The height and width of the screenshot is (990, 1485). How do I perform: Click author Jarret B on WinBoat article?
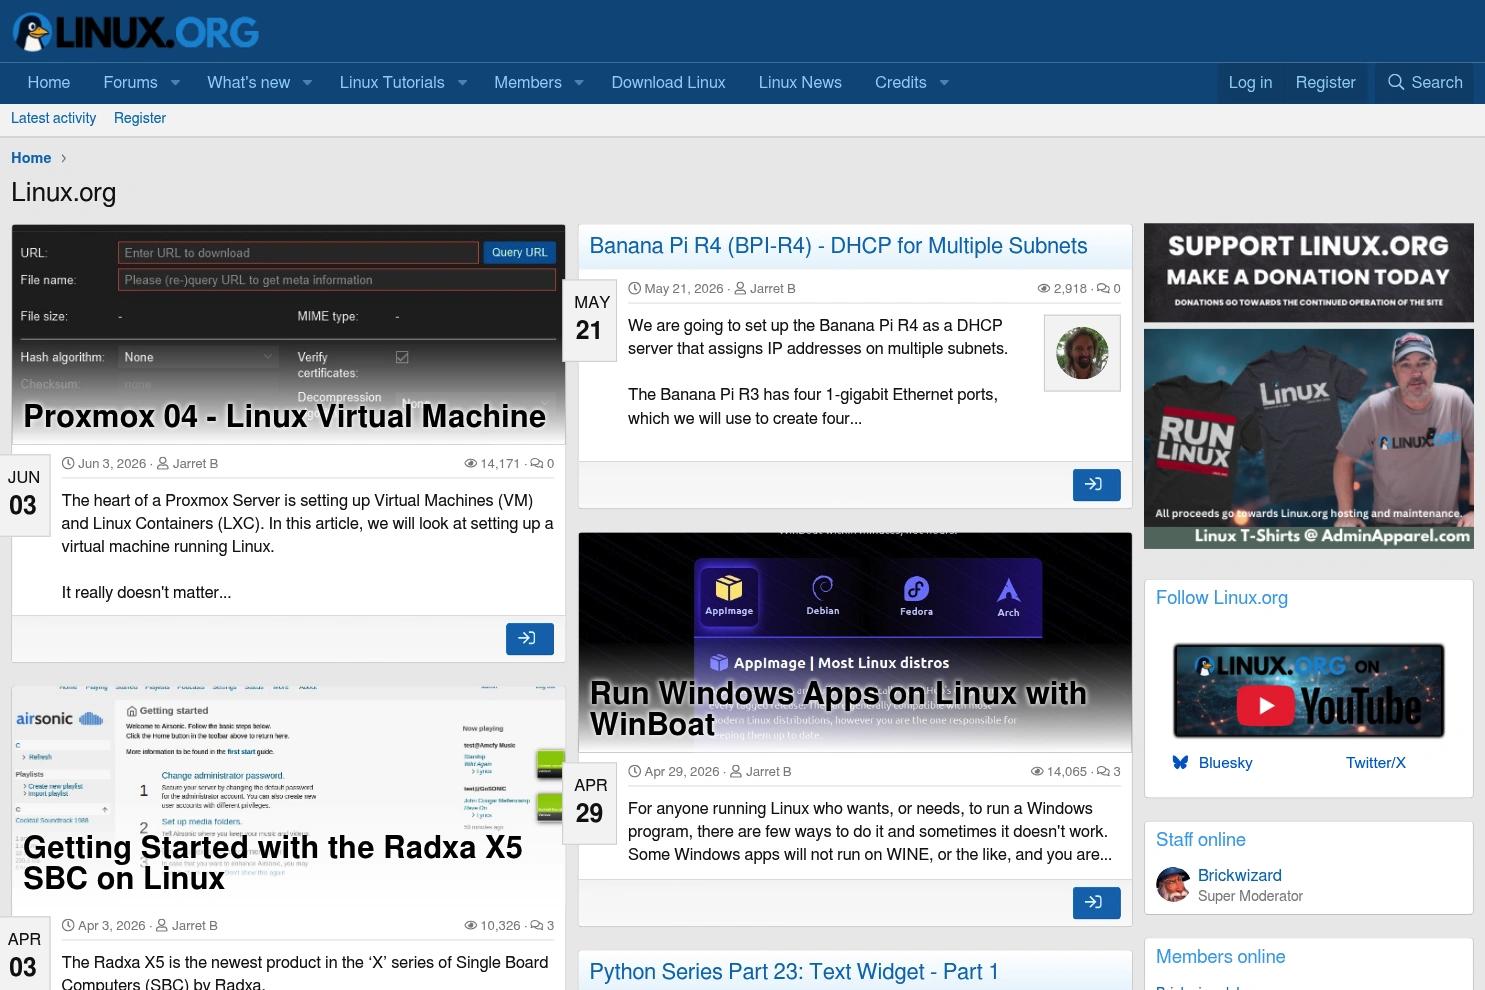click(x=769, y=772)
